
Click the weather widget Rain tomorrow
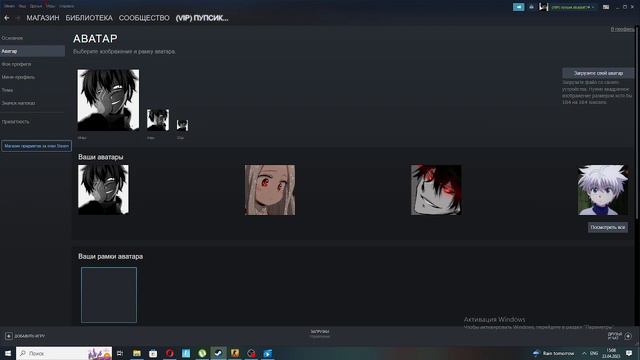pyautogui.click(x=553, y=353)
